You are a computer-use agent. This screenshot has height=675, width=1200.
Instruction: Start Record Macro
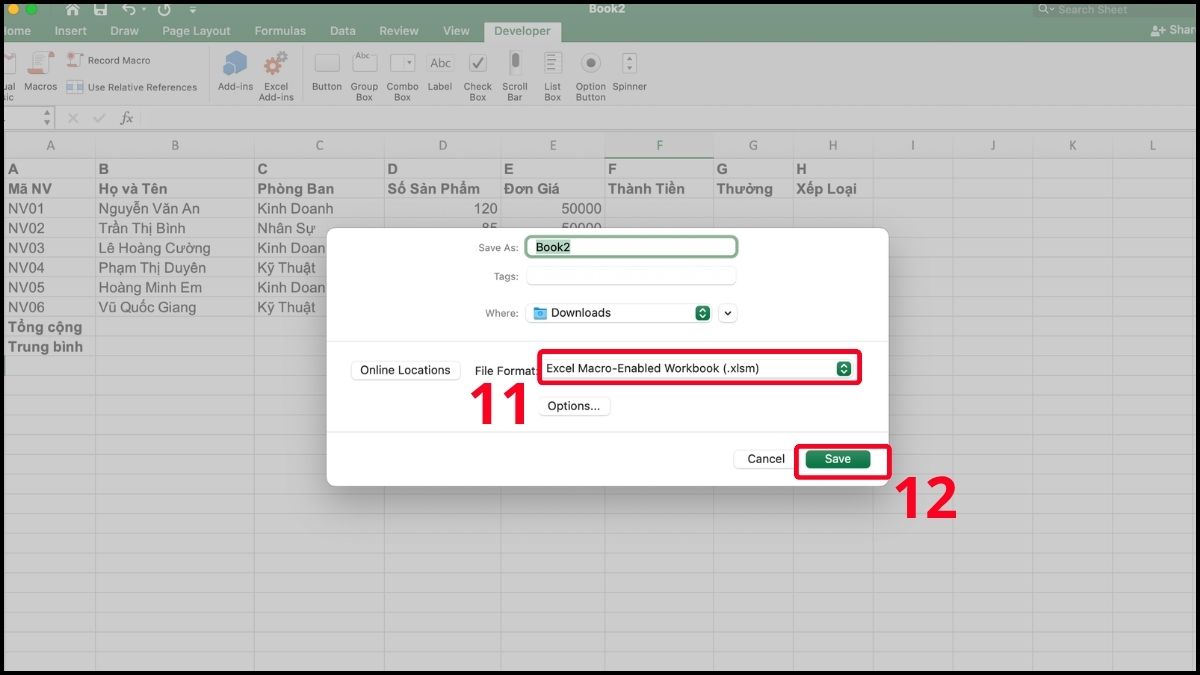(109, 60)
